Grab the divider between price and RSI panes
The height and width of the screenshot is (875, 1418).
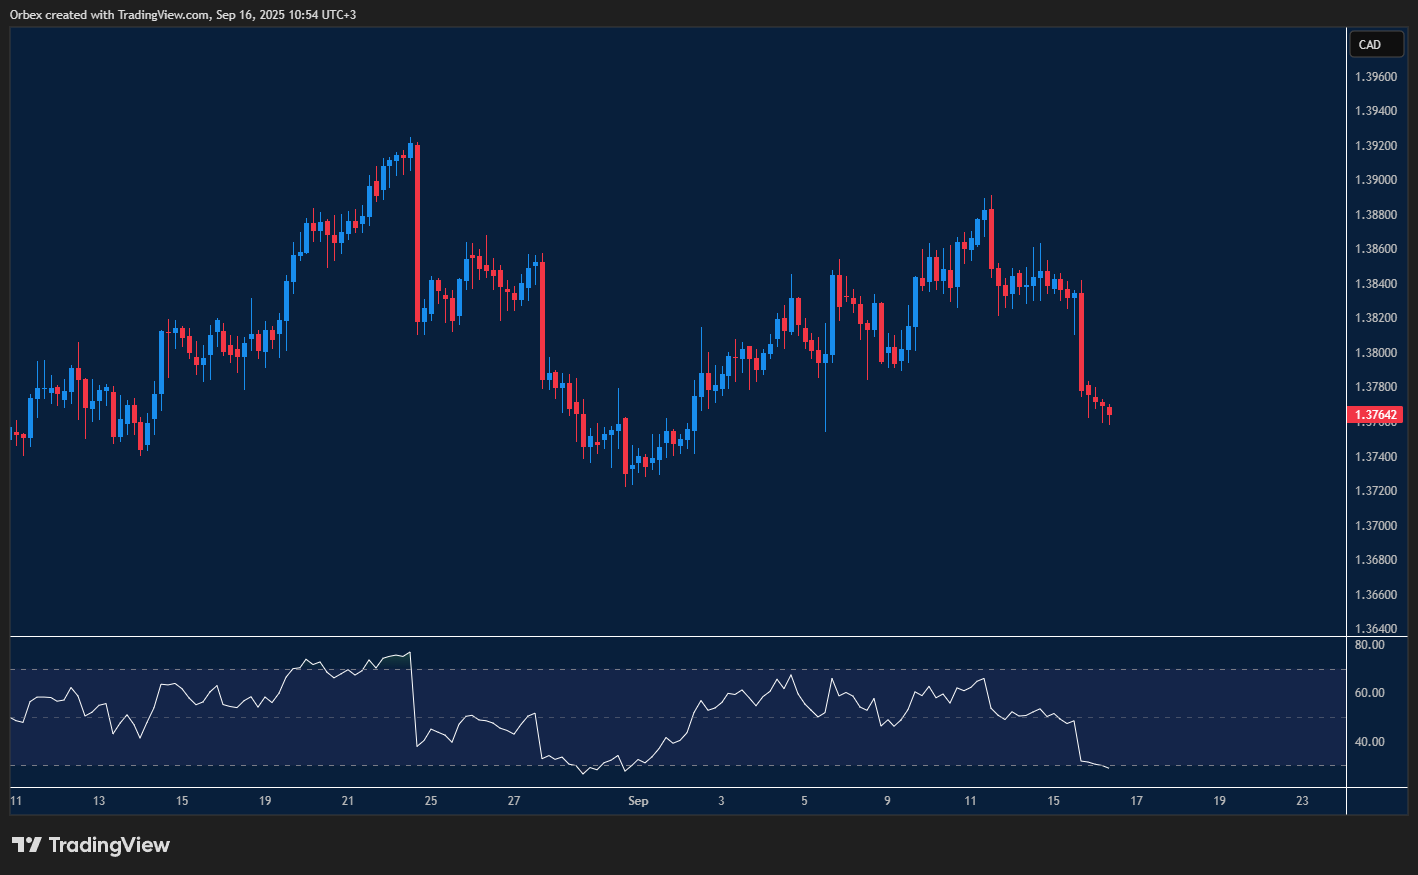coord(678,636)
